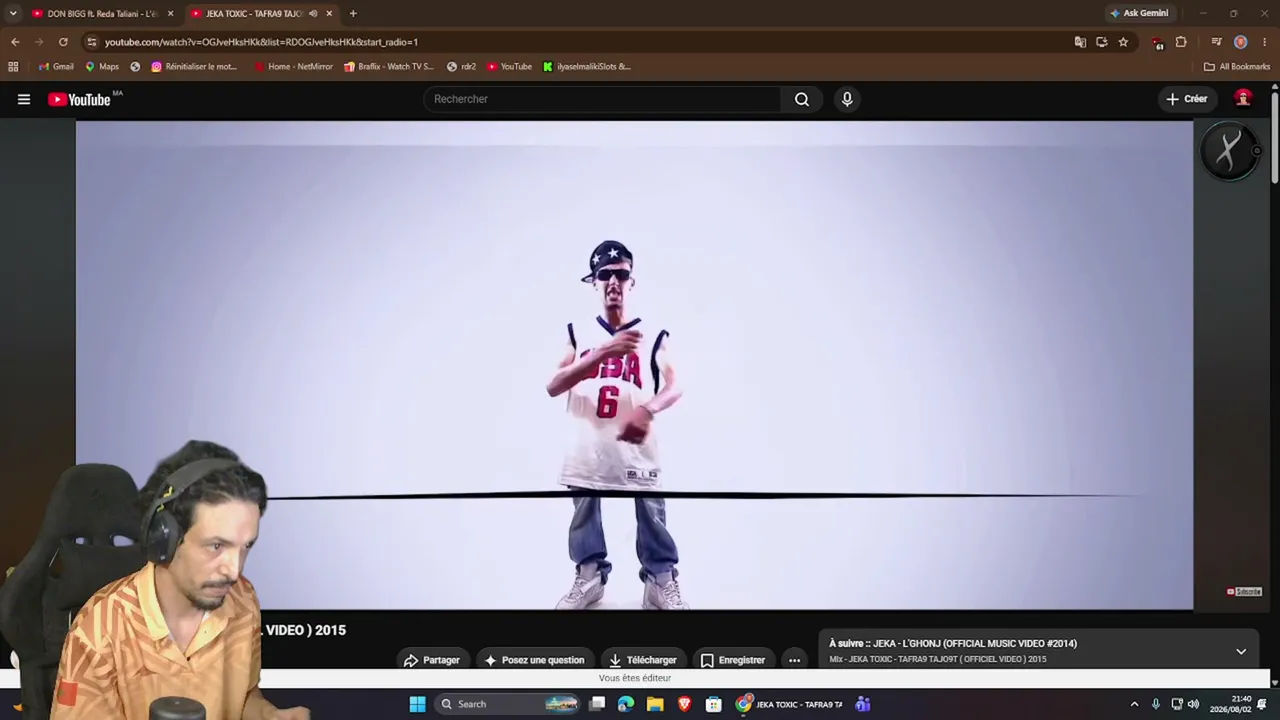This screenshot has height=720, width=1280.
Task: Open the ilyaselmalikiSlots bookmark
Action: click(587, 67)
